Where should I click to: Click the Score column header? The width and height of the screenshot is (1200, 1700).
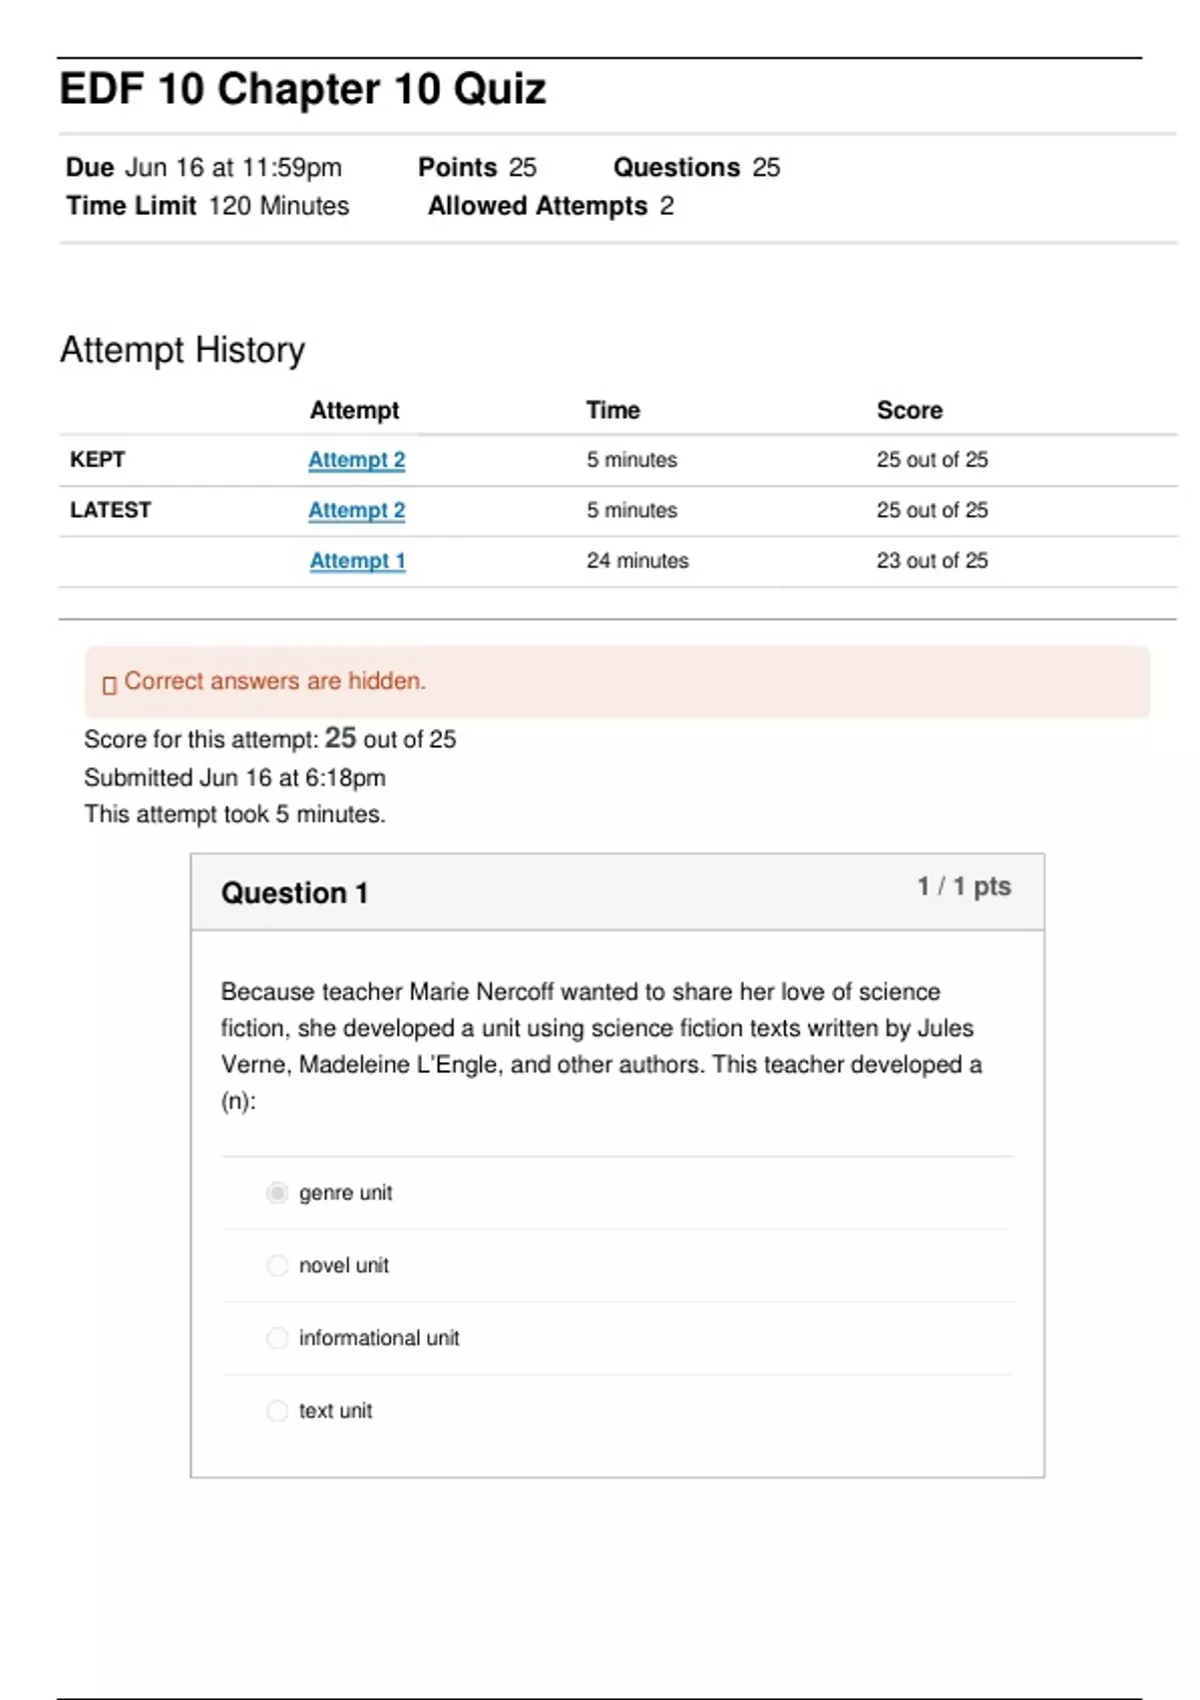909,410
